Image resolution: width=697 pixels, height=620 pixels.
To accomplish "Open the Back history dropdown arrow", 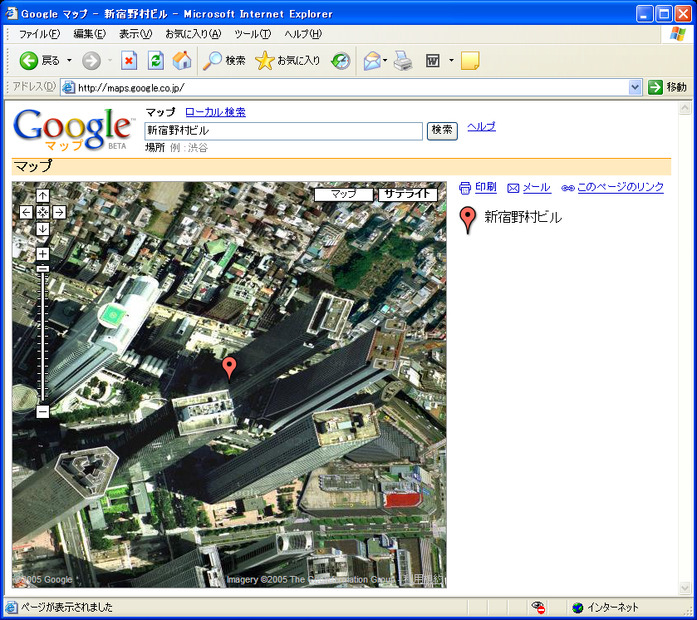I will [69, 60].
